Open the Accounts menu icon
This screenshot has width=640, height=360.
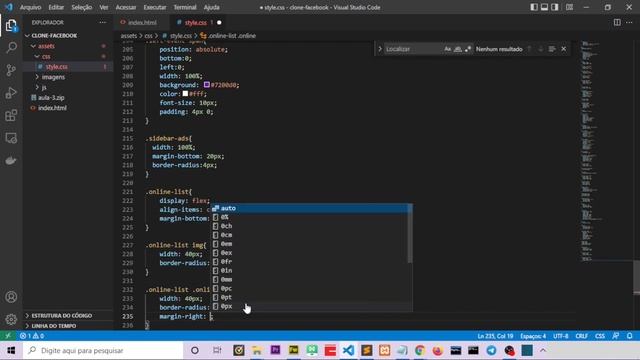pyautogui.click(x=11, y=297)
